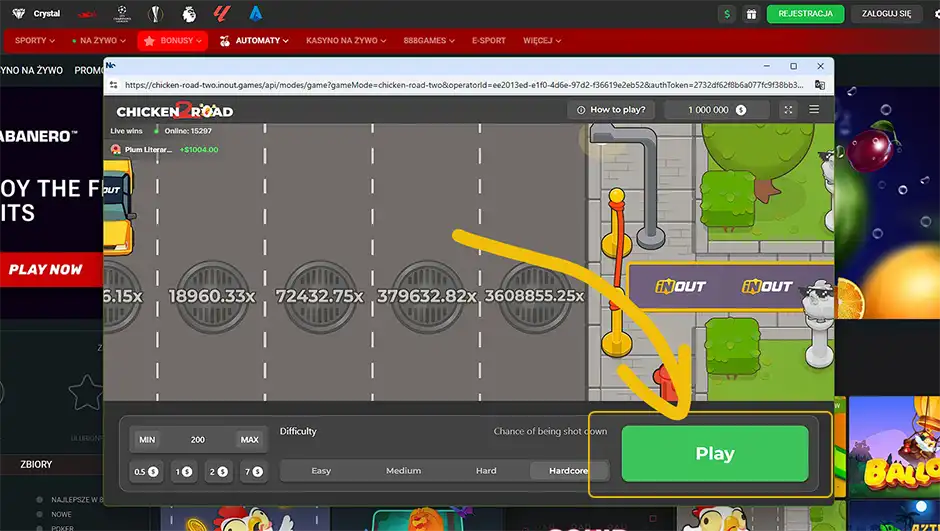Expand the WIĘCEJ dropdown

click(x=542, y=41)
